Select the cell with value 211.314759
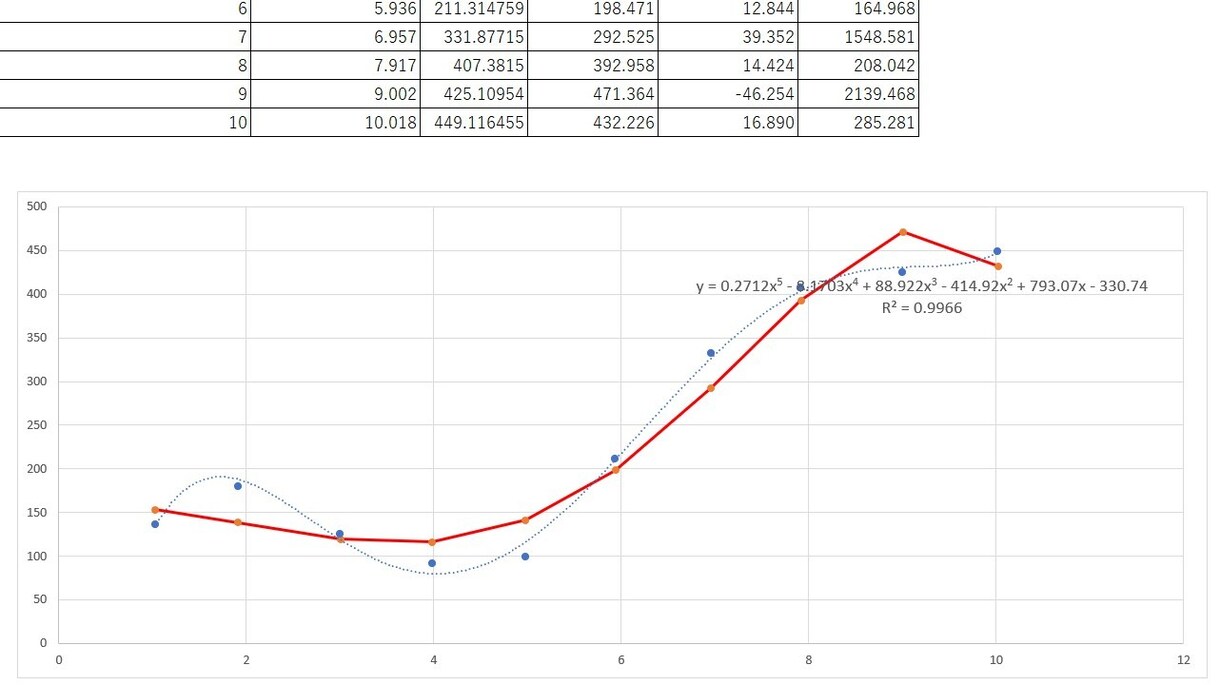The height and width of the screenshot is (685, 1220). click(474, 11)
